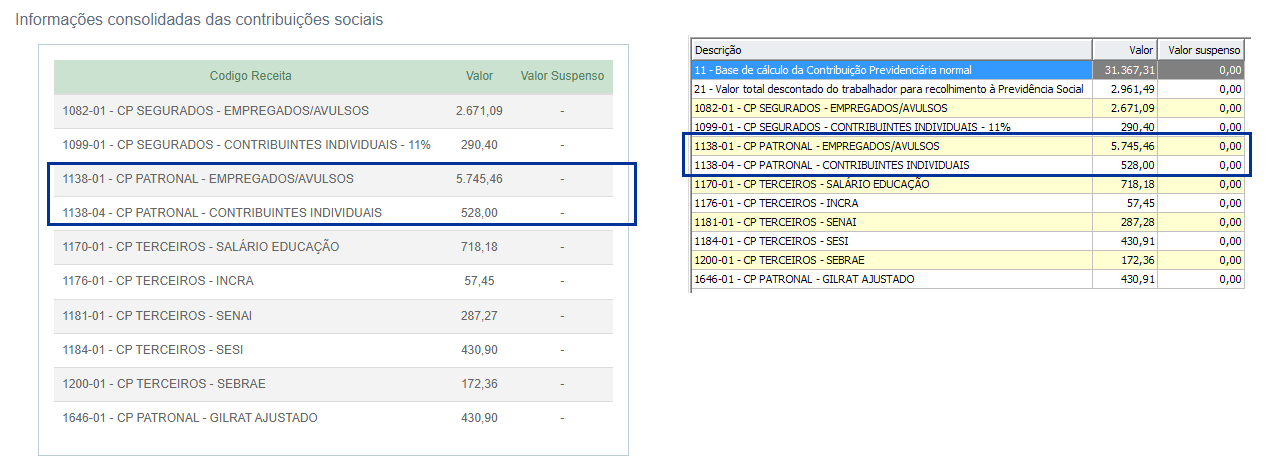Click value '287,27' in left table

[x=479, y=316]
